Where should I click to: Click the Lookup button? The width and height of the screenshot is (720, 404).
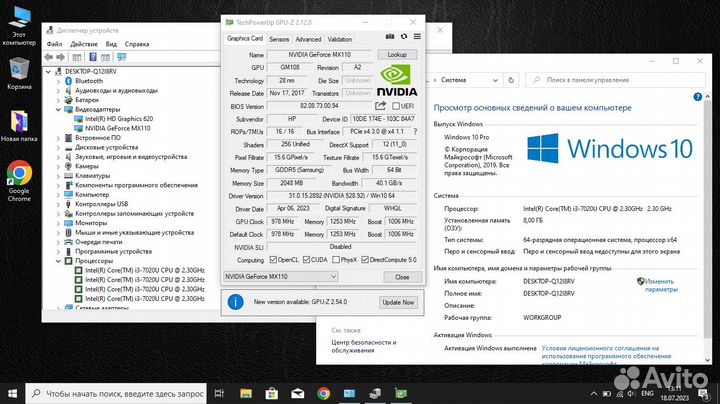coord(397,55)
